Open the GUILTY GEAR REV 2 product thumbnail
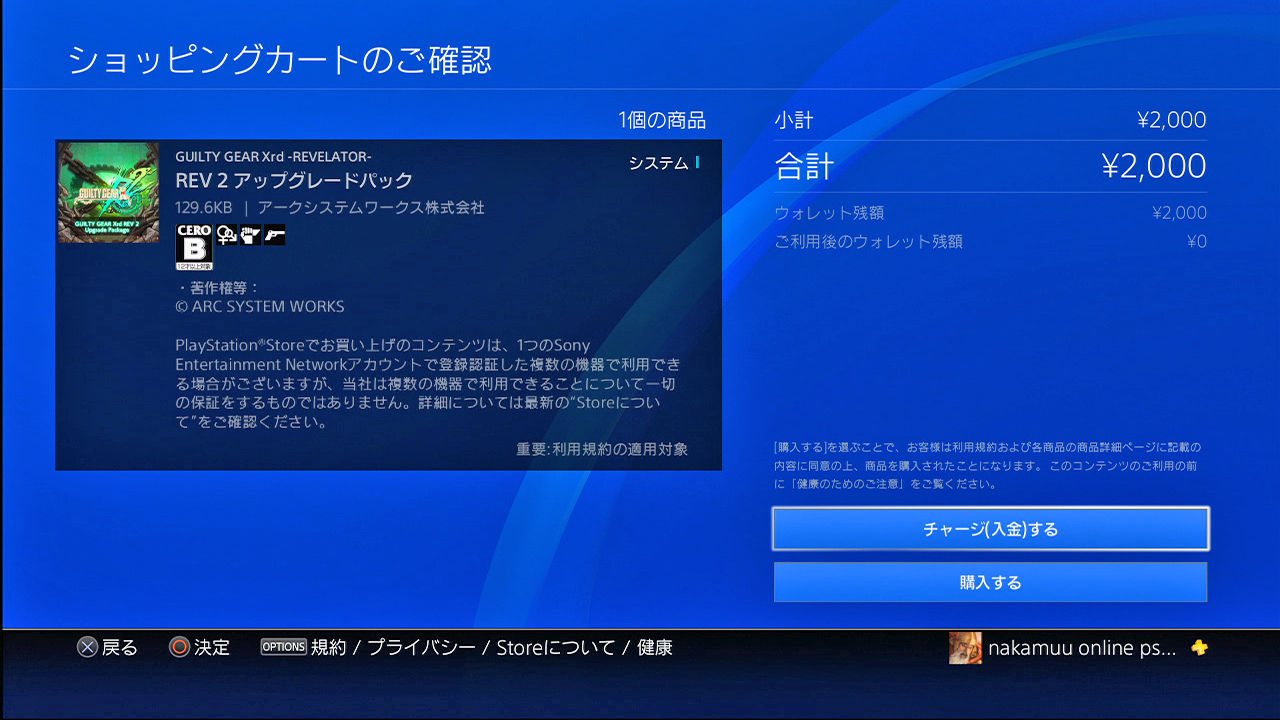The width and height of the screenshot is (1280, 720). point(108,192)
